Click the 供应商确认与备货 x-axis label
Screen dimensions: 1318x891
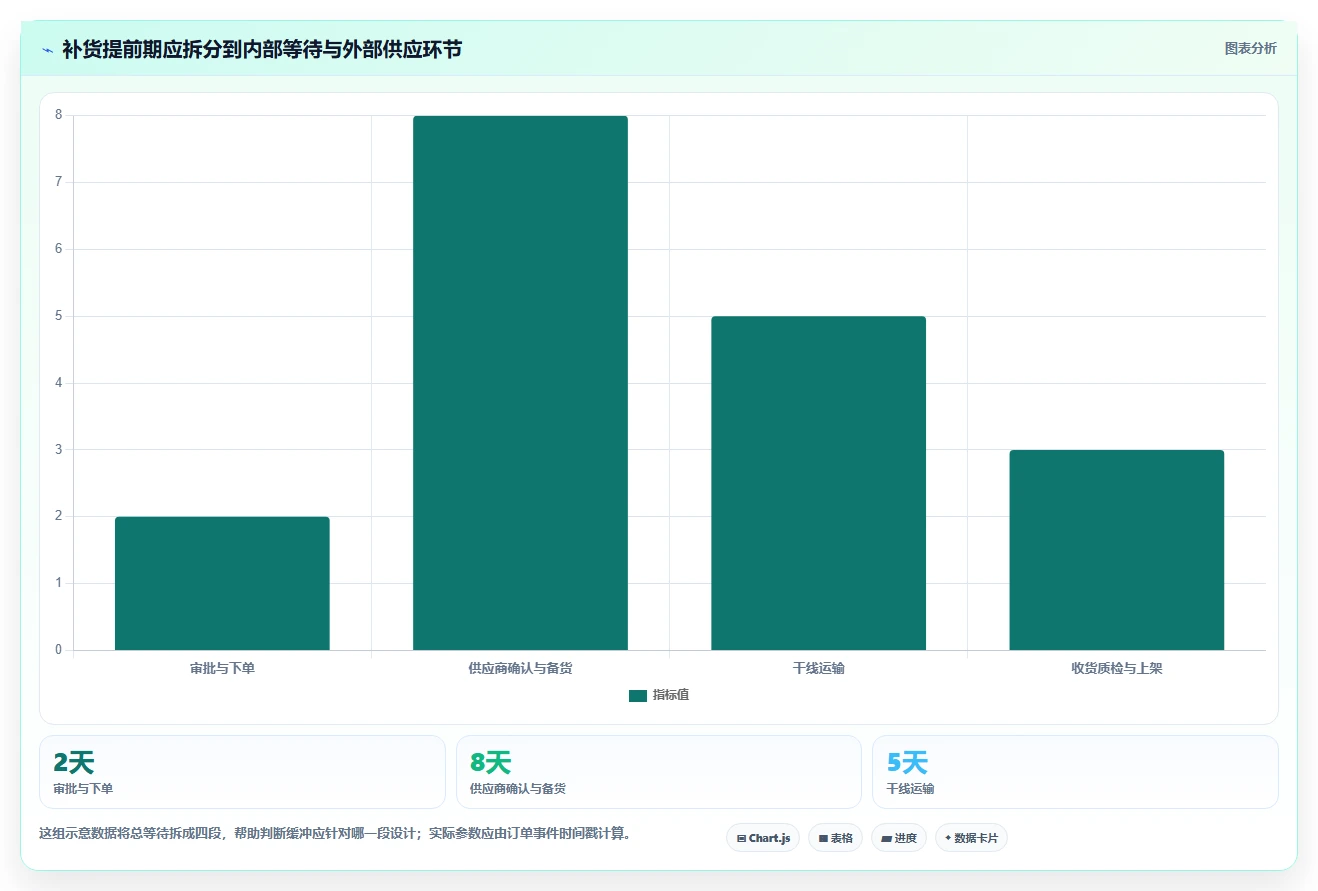520,668
